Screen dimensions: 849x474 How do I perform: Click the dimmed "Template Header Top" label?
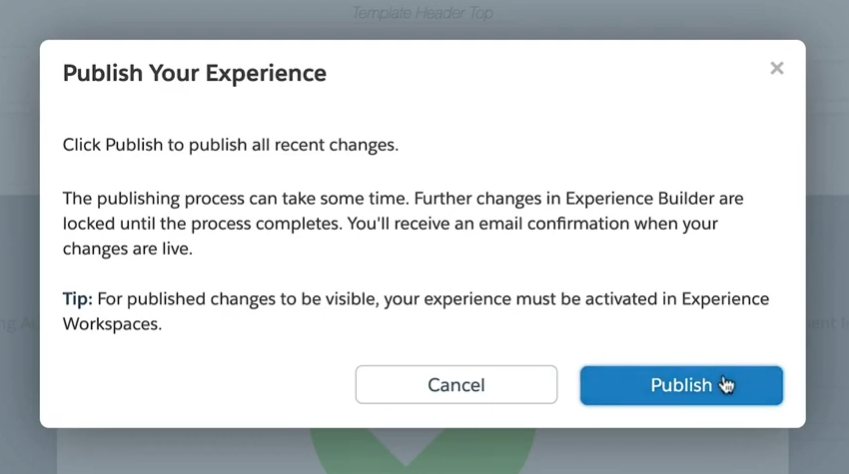coord(423,14)
